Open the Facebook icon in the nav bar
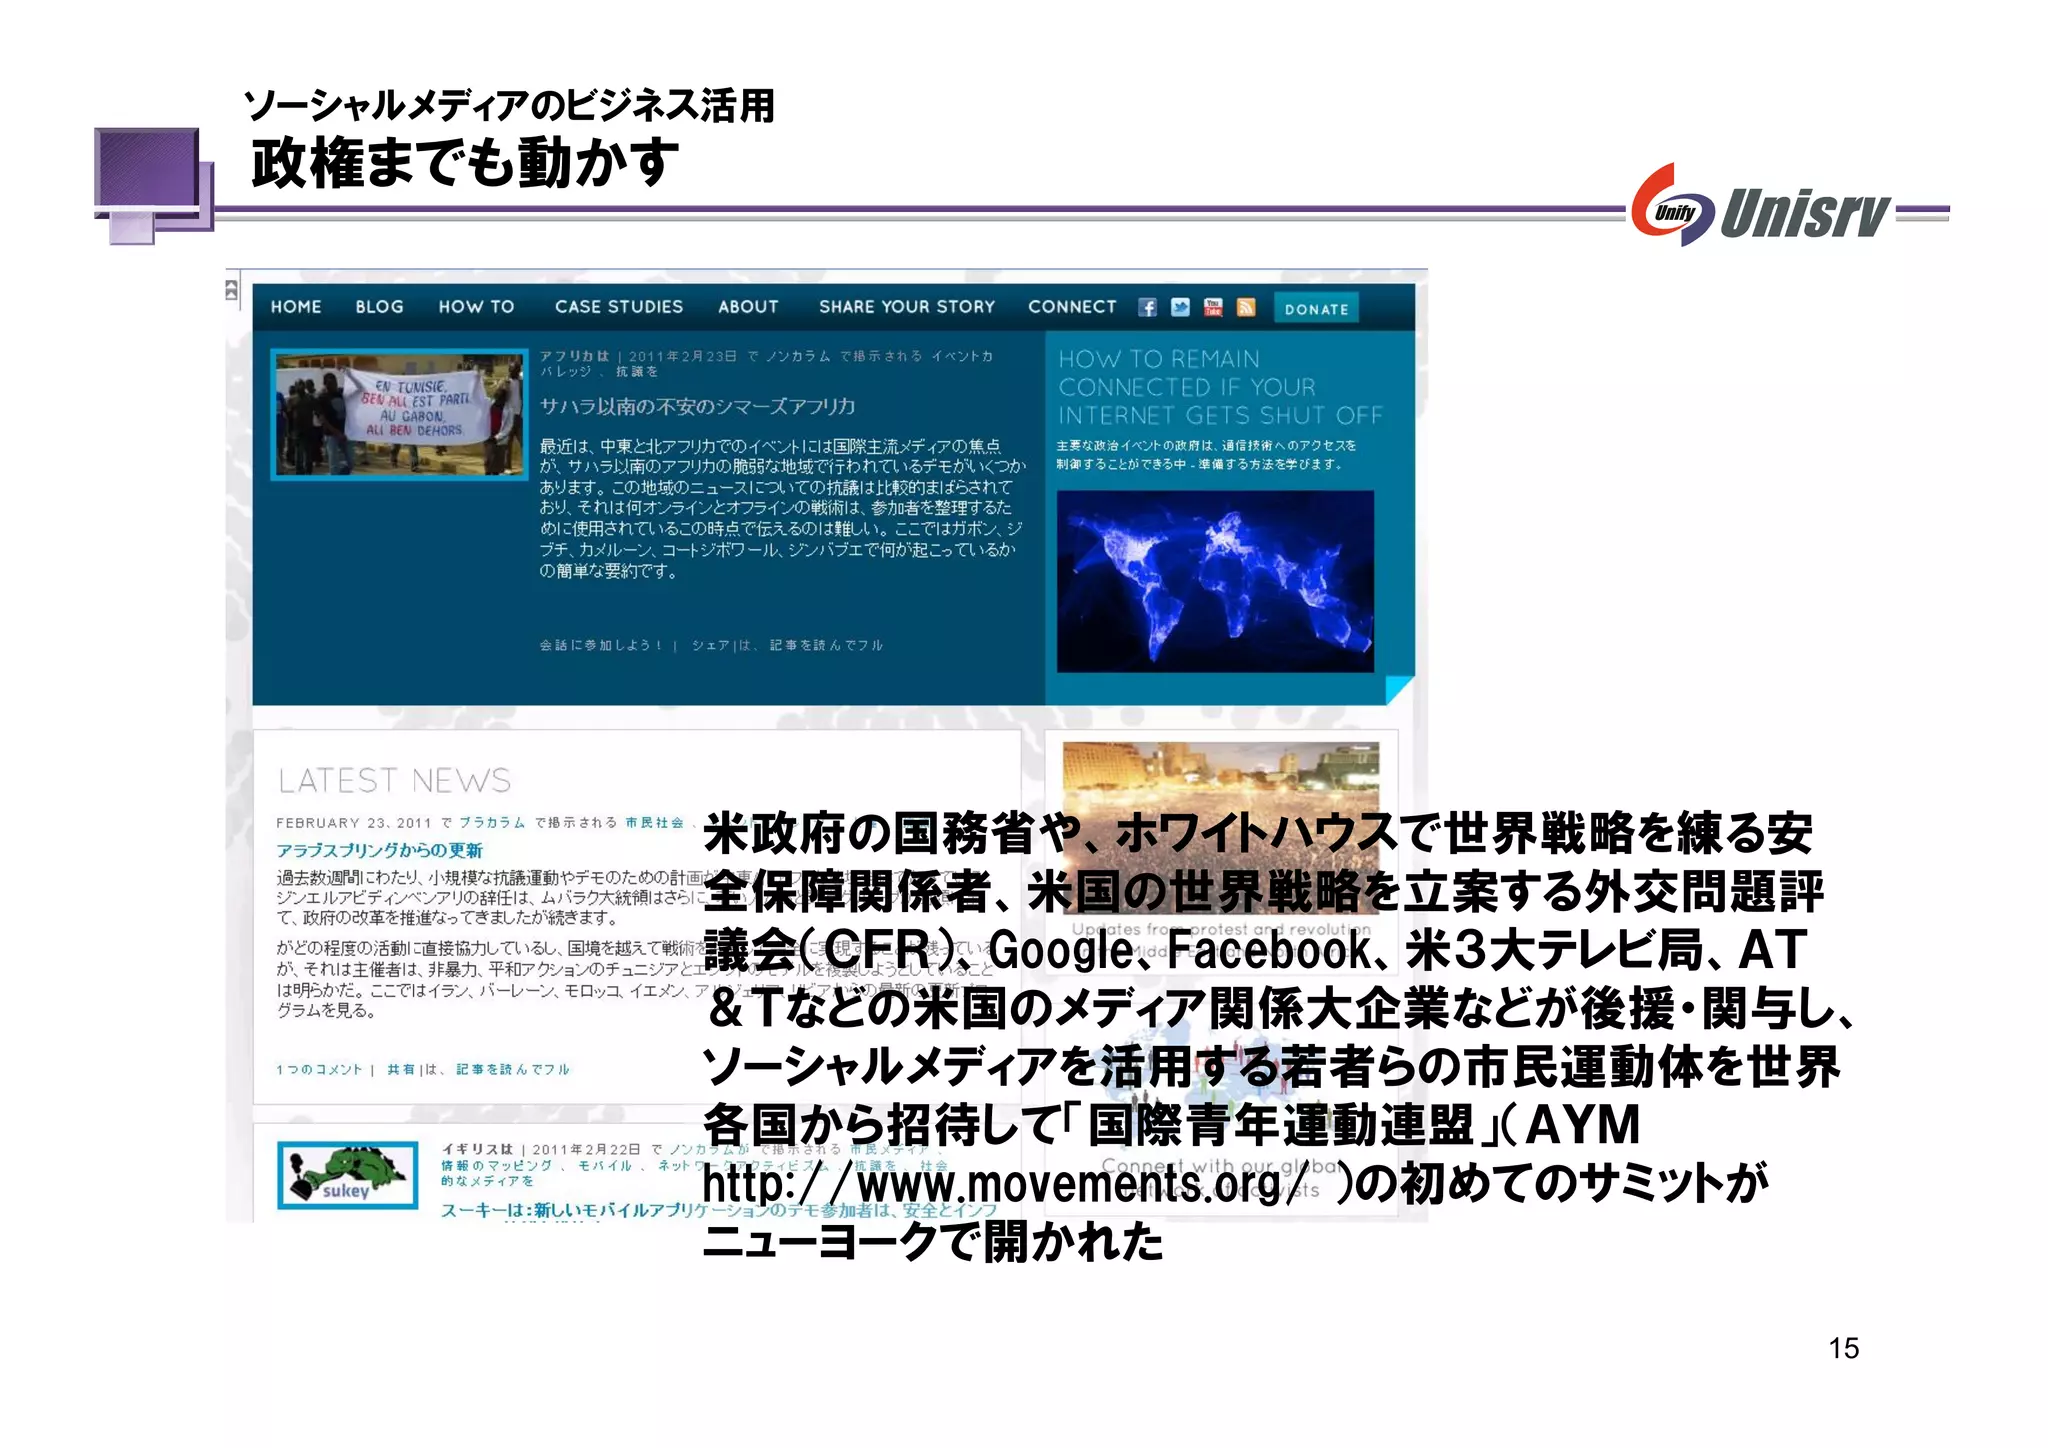This screenshot has width=2048, height=1448. point(1147,307)
